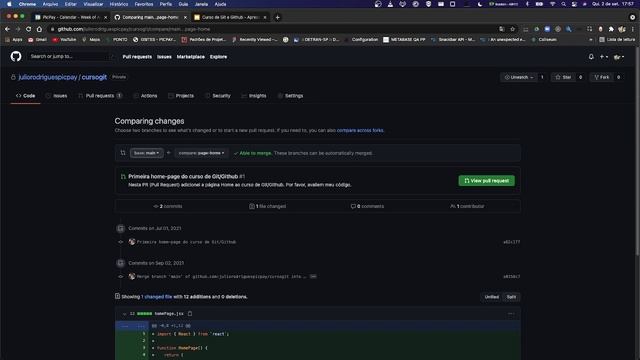Screen dimensions: 640x360
Task: Open the Security tab
Action: coord(218,96)
